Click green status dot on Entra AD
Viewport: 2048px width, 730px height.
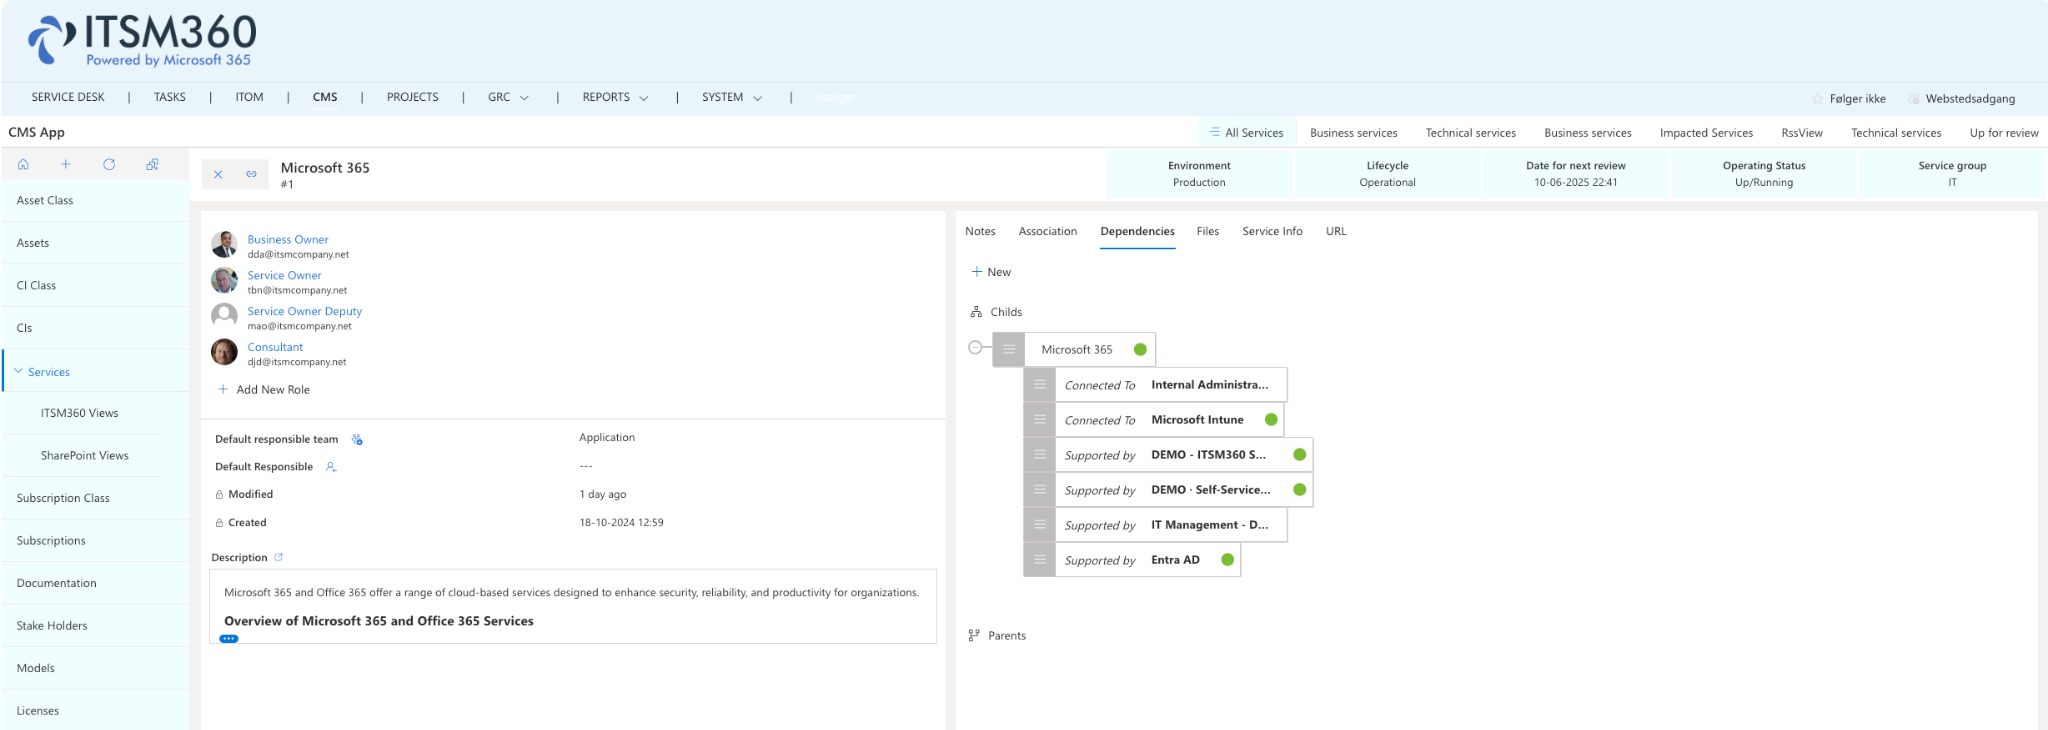[1227, 560]
